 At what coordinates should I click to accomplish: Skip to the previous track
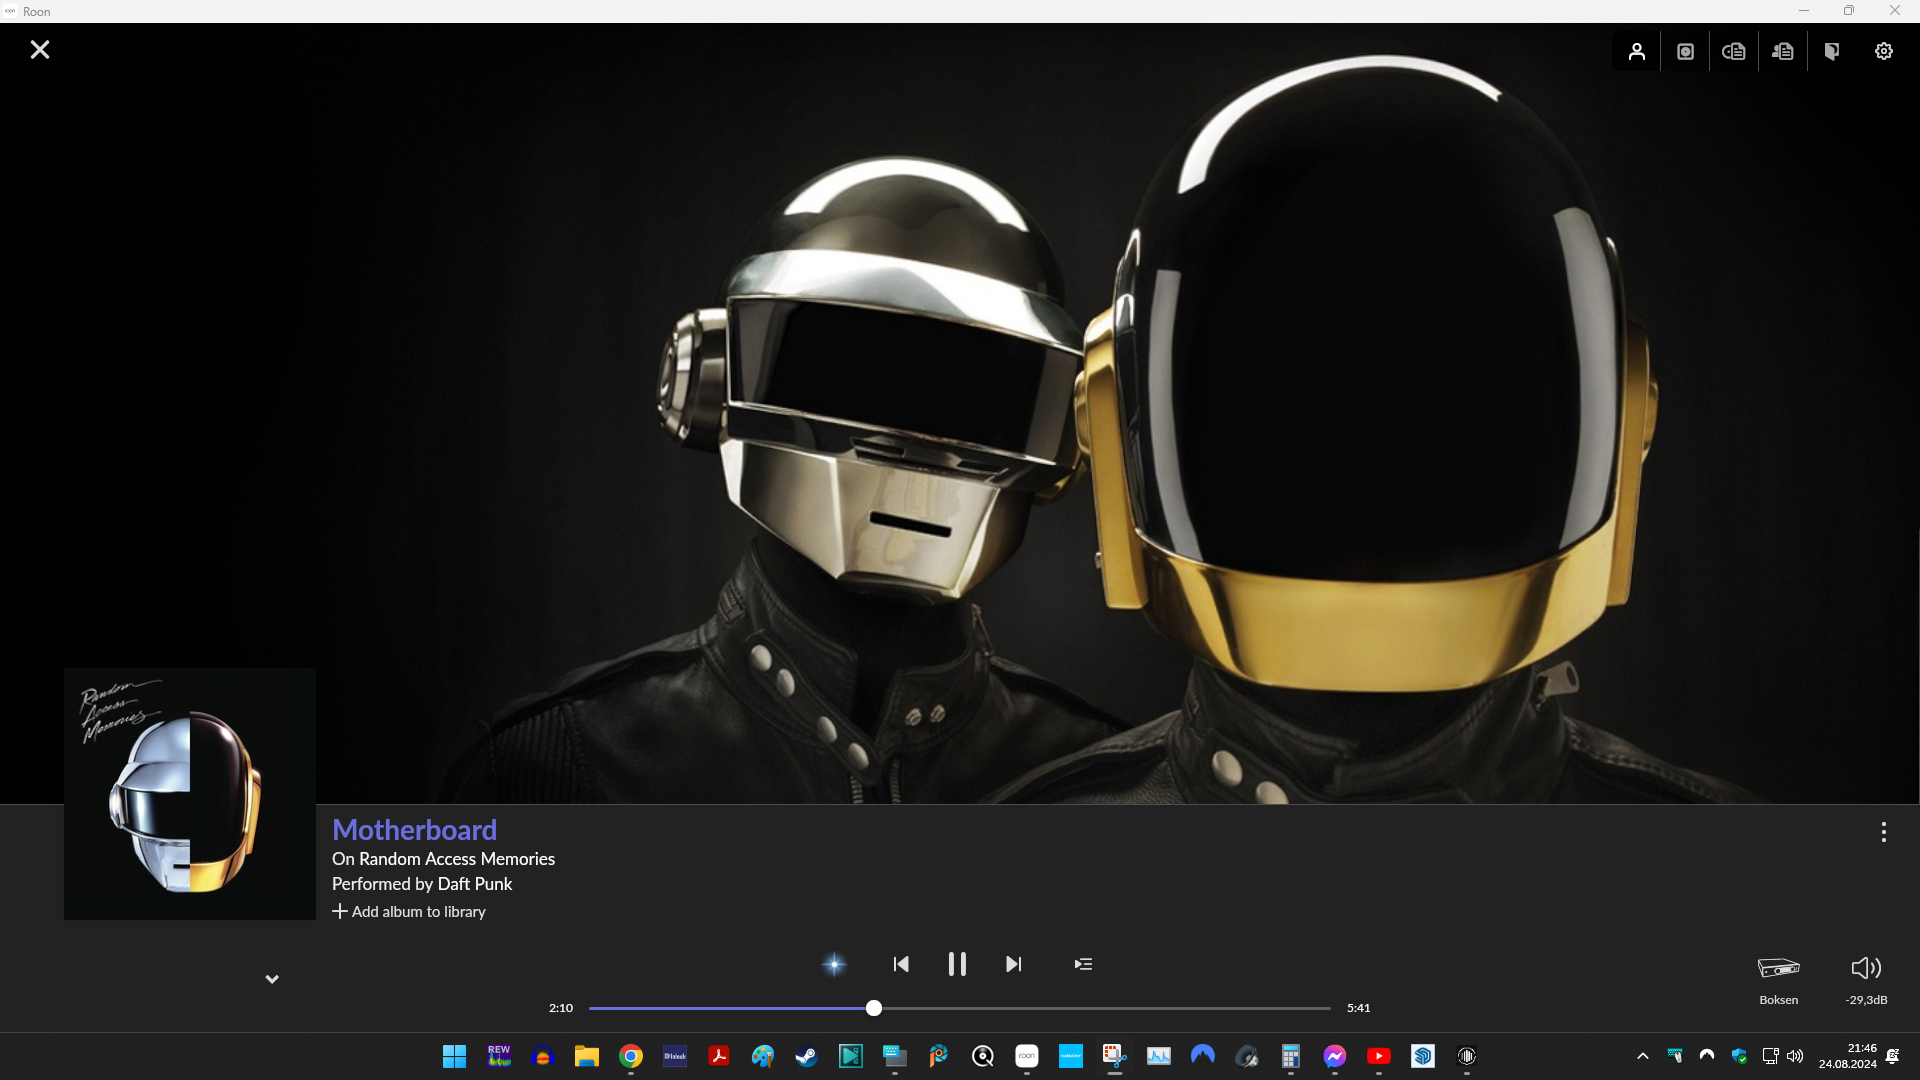point(901,964)
